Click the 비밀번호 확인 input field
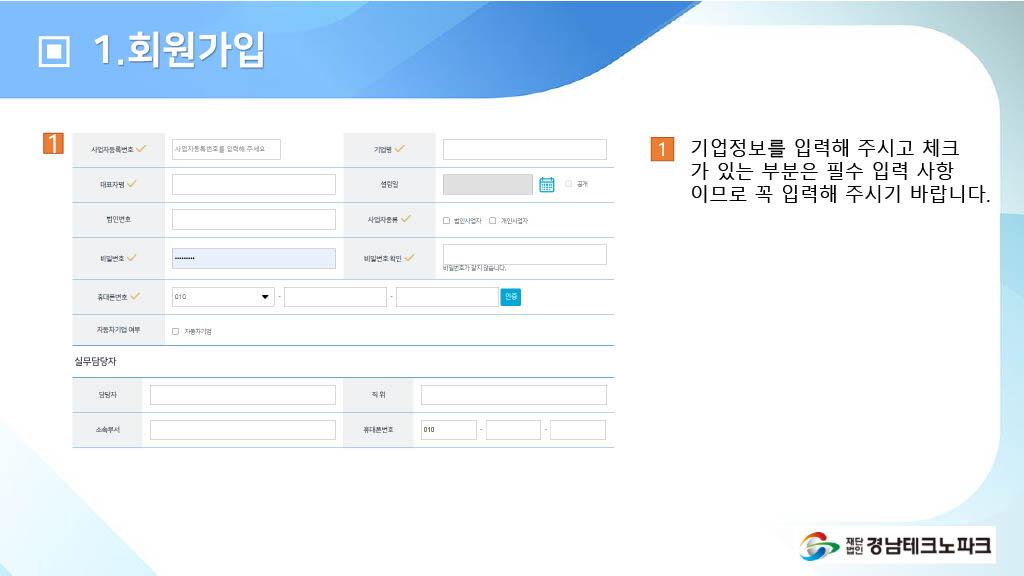This screenshot has height=576, width=1024. pyautogui.click(x=524, y=254)
